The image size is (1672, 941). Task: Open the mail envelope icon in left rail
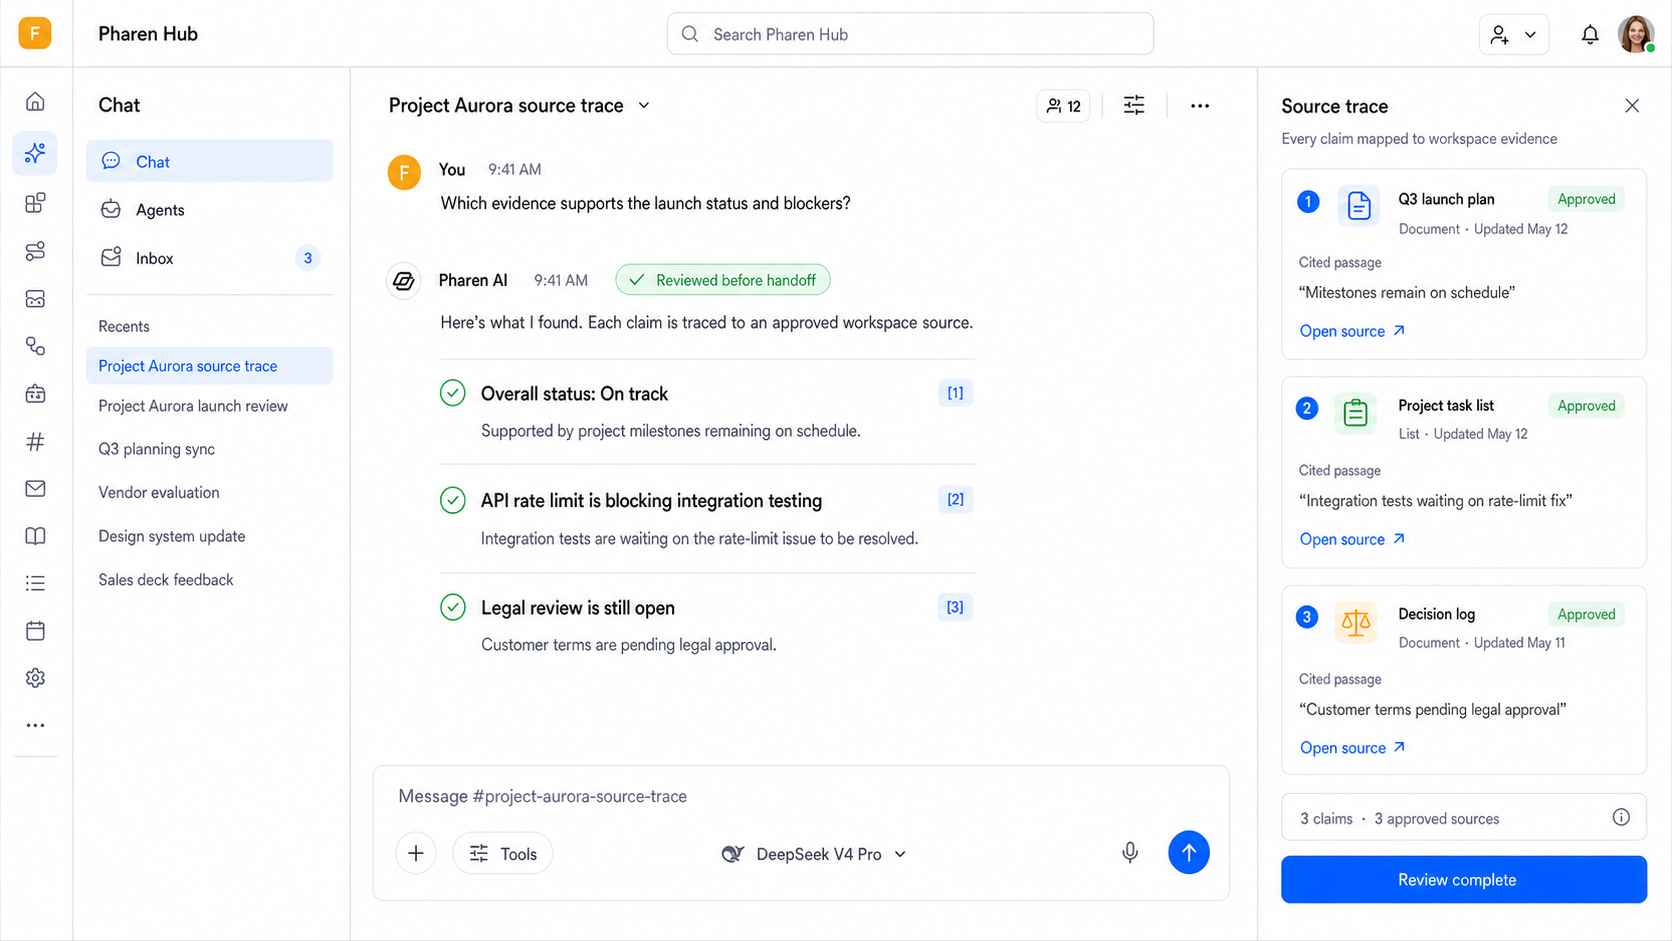35,488
